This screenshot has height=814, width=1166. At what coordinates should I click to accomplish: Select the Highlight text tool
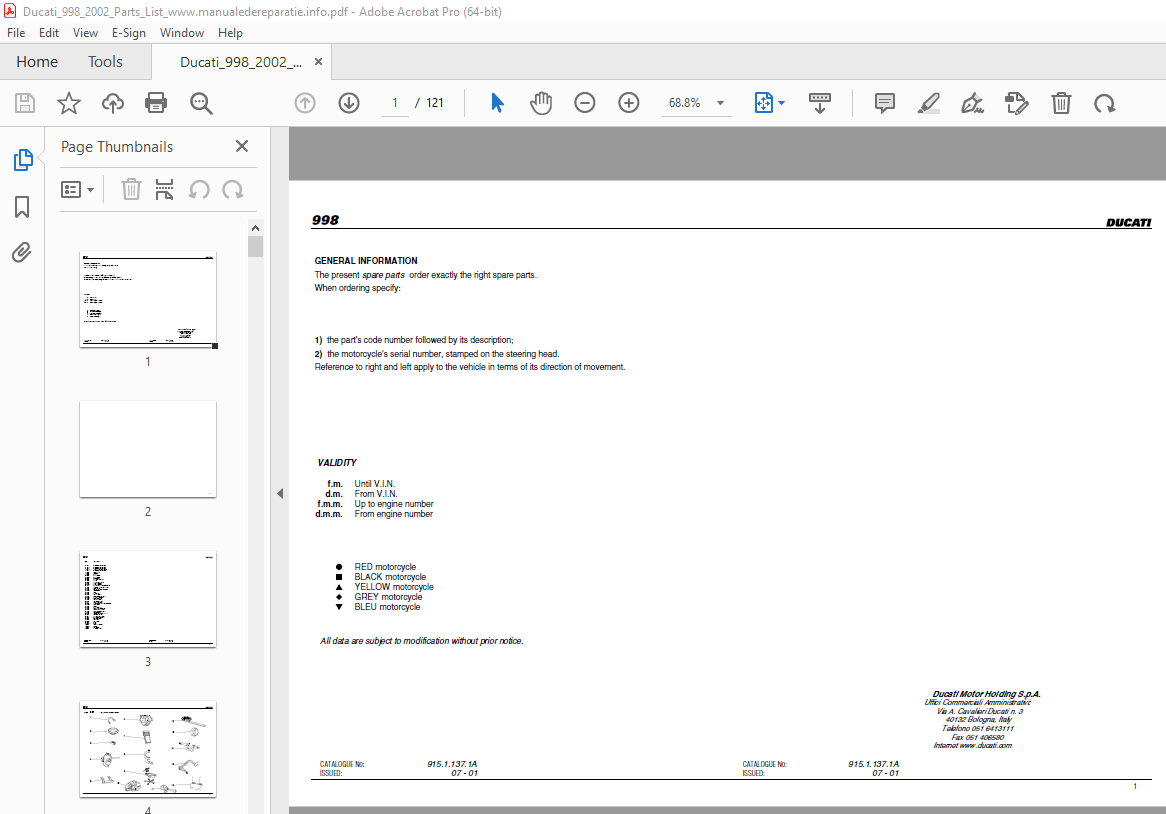click(928, 103)
